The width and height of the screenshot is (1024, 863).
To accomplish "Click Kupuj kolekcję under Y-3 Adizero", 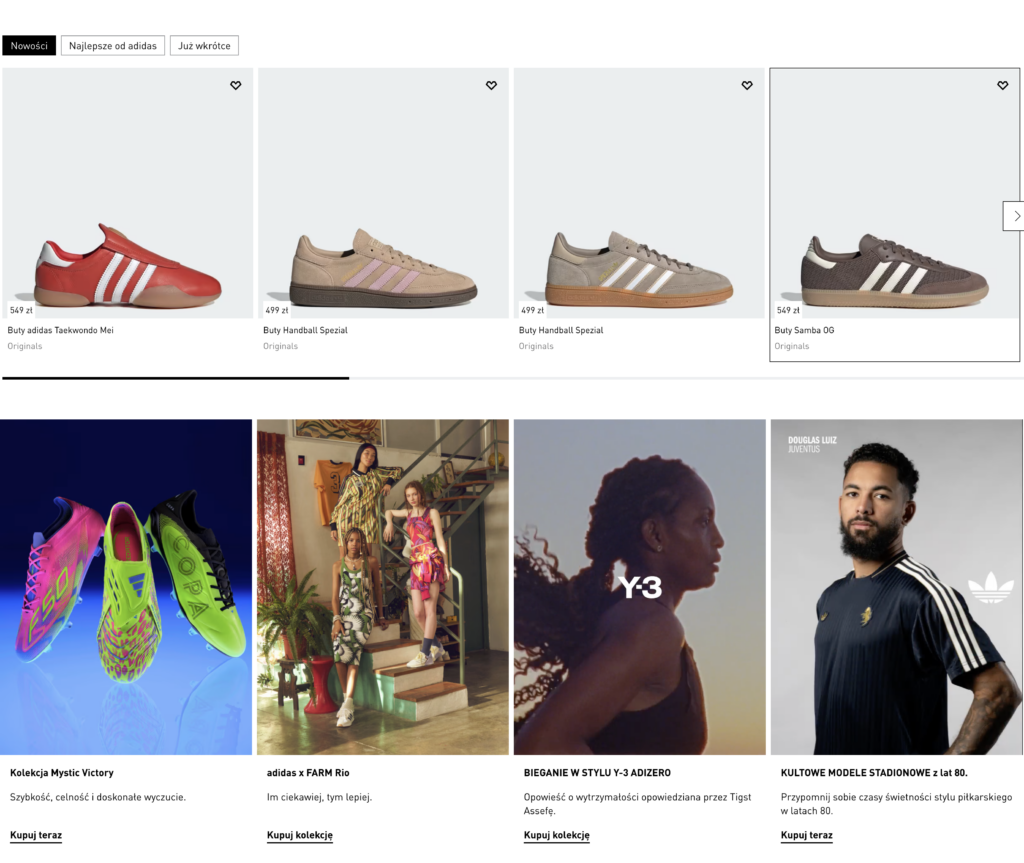I will 556,835.
